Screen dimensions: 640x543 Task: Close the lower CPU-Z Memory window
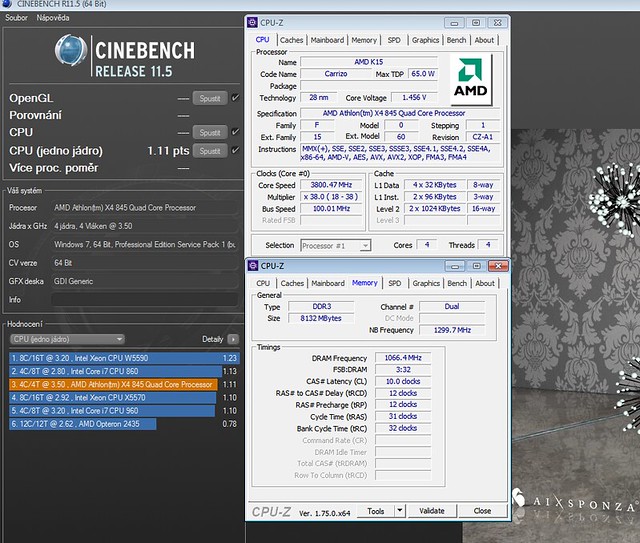[x=498, y=266]
